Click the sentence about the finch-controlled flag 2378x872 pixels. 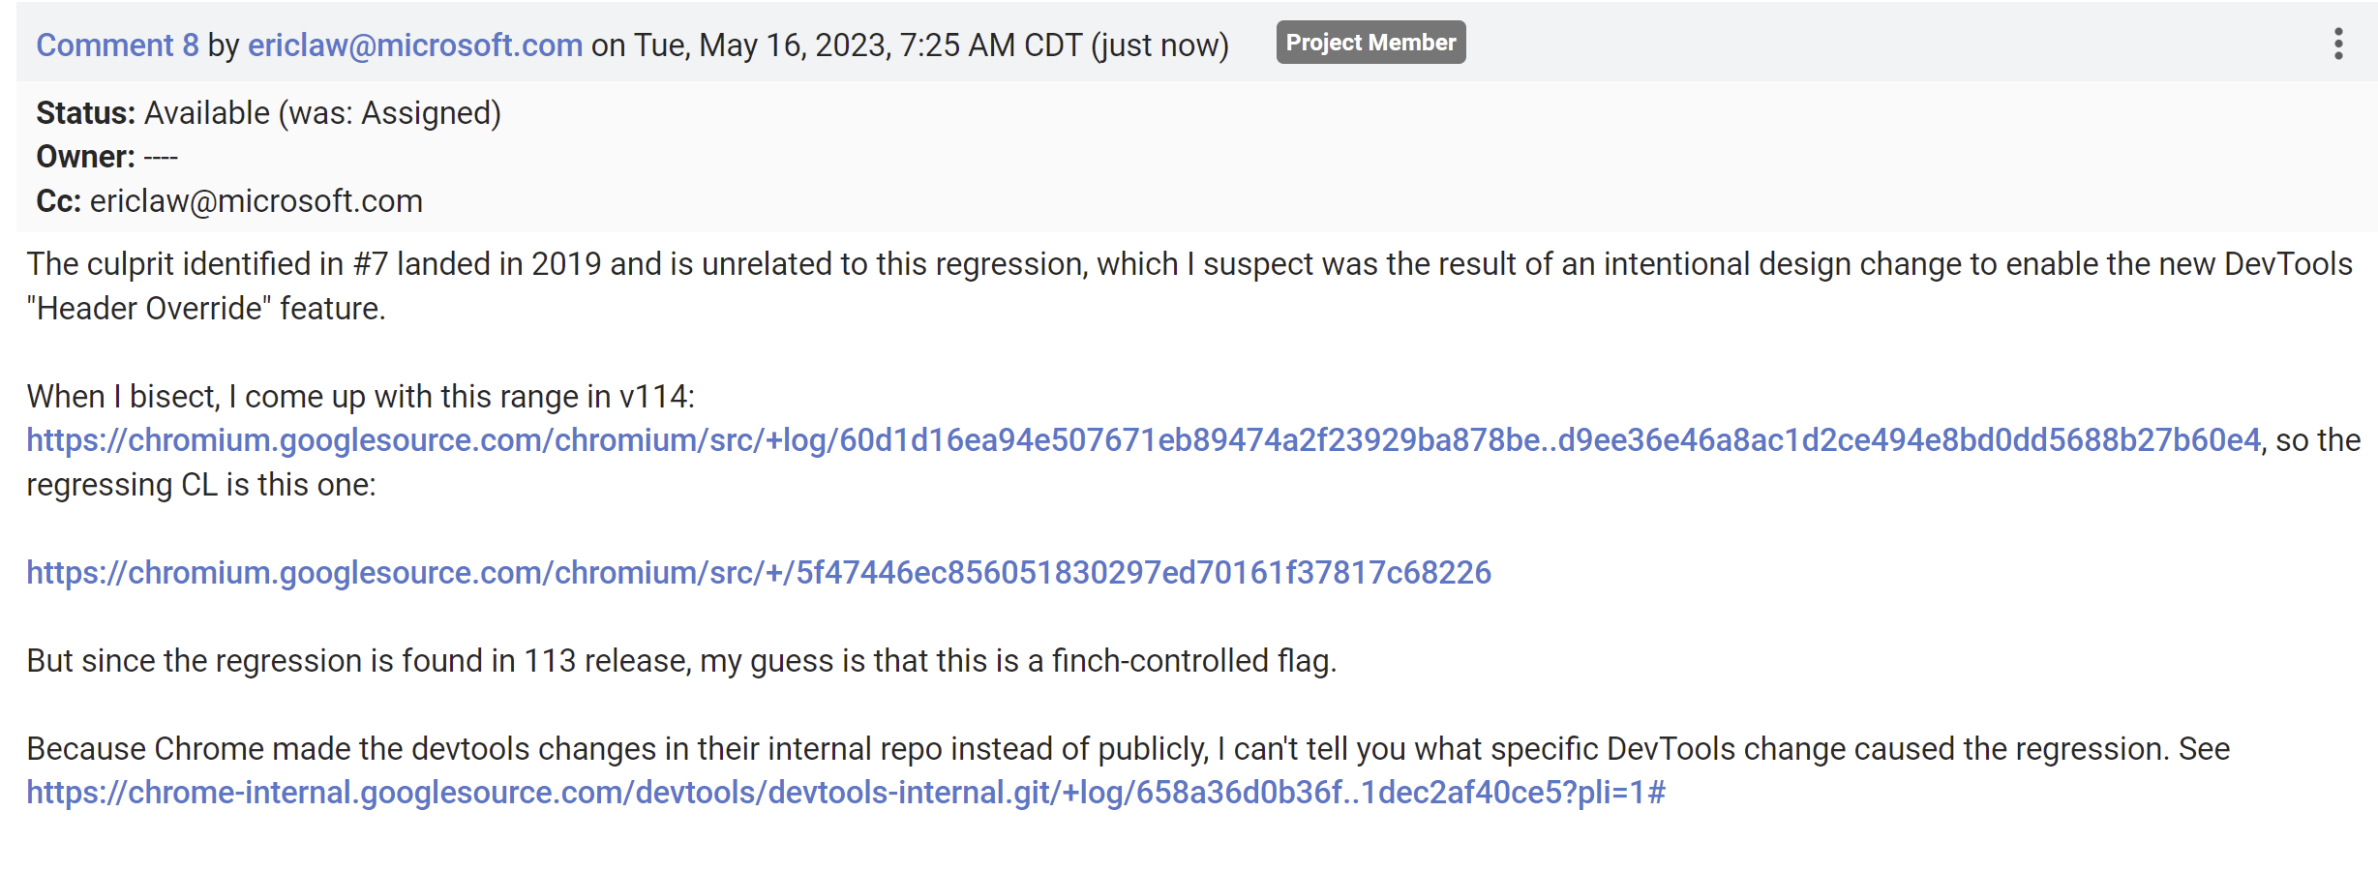coord(680,660)
